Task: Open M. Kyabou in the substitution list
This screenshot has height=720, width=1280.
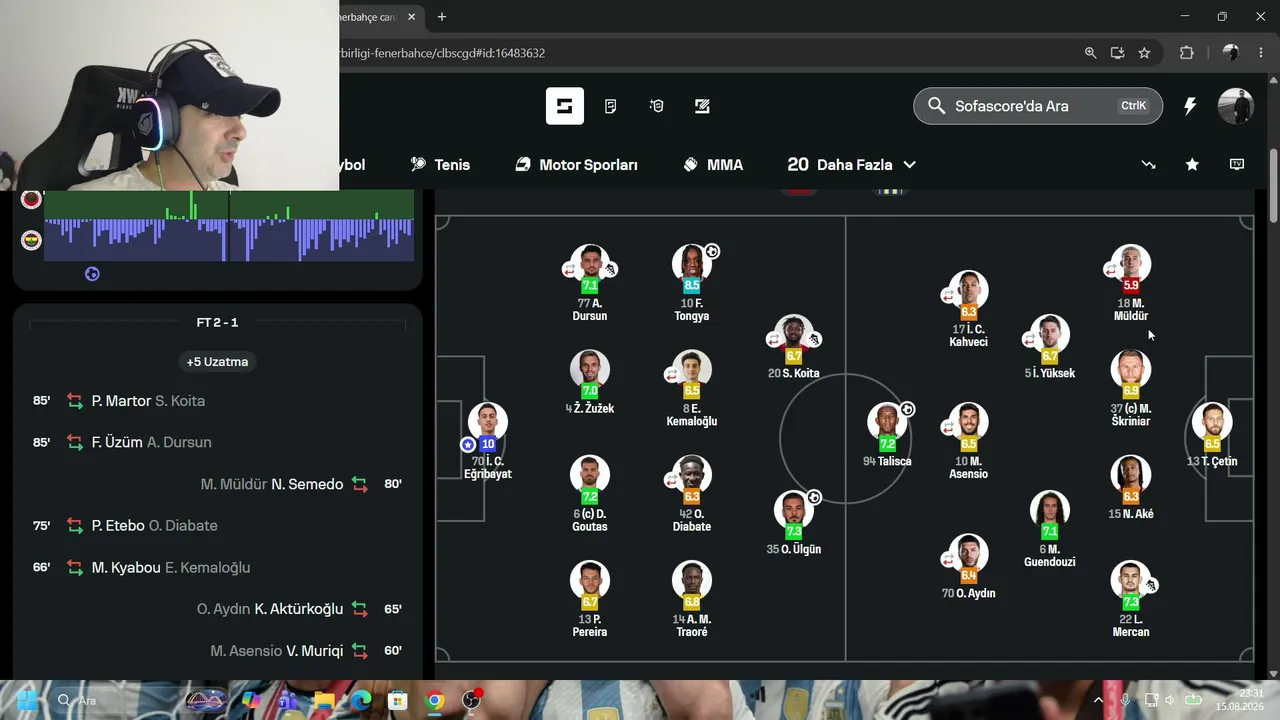Action: 126,567
